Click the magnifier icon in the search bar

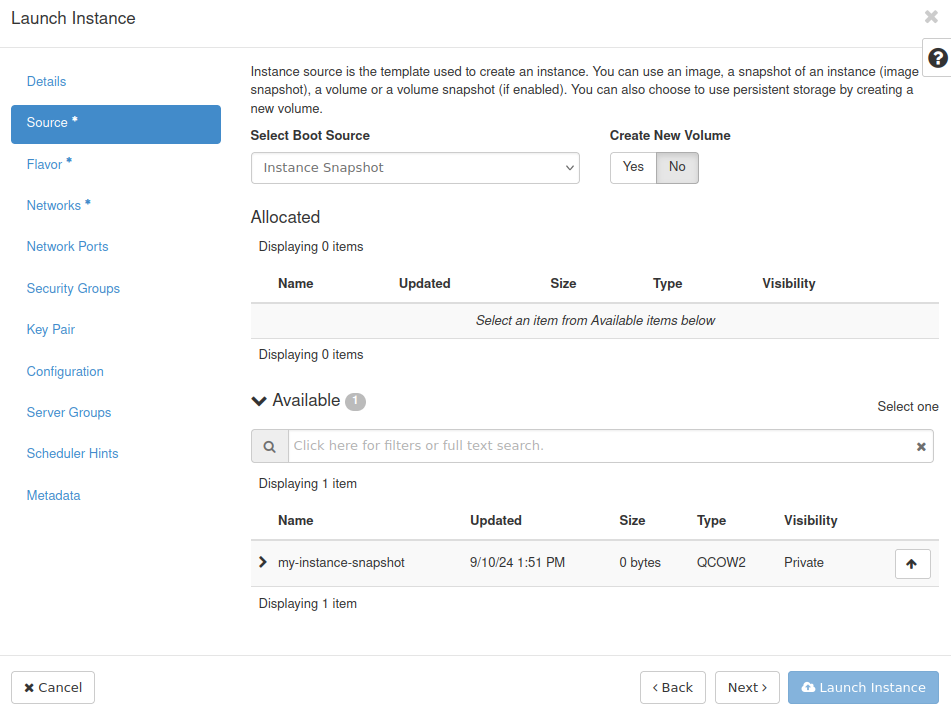point(269,446)
